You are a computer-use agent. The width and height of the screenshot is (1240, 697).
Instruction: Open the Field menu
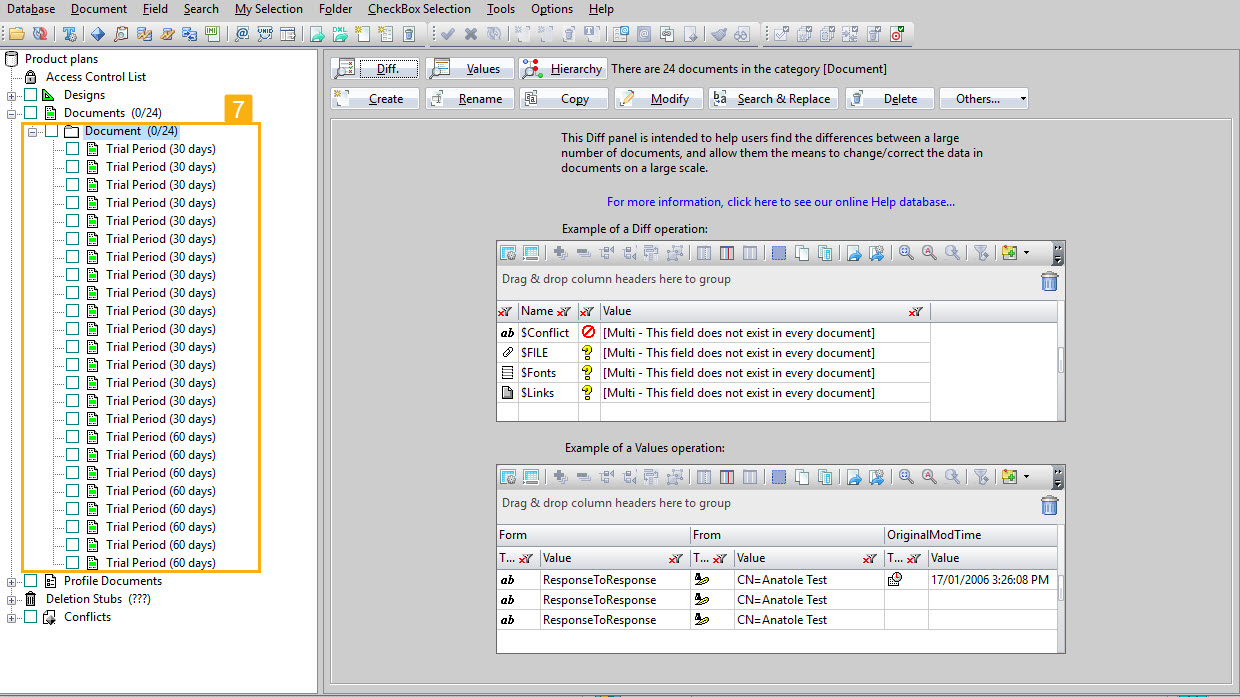click(155, 9)
